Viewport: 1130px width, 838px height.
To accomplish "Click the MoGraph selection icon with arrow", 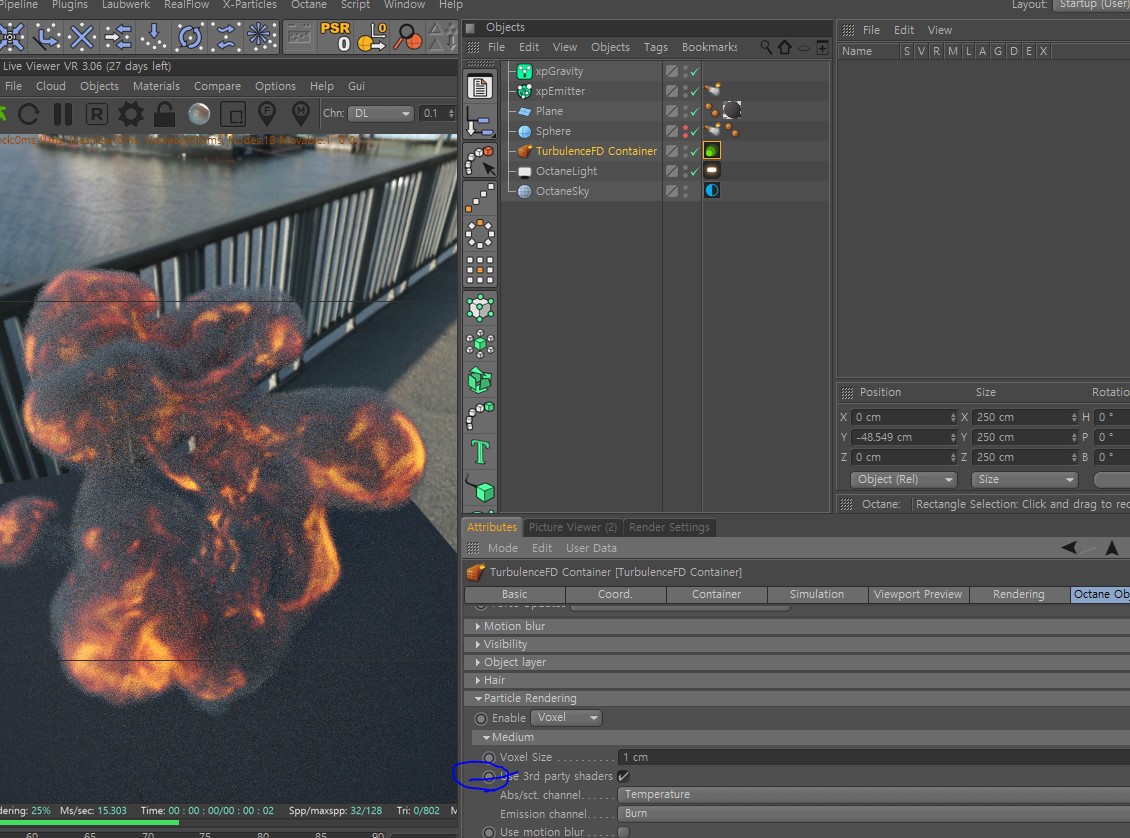I will (x=480, y=160).
